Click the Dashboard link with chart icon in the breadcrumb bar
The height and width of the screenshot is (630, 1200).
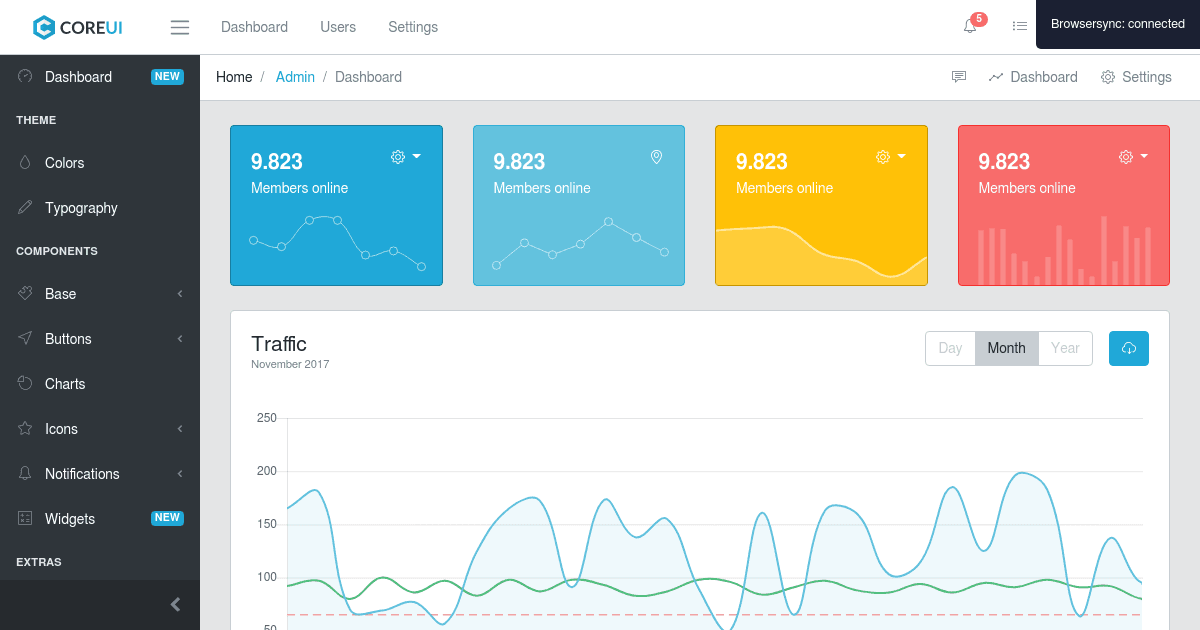tap(1033, 77)
